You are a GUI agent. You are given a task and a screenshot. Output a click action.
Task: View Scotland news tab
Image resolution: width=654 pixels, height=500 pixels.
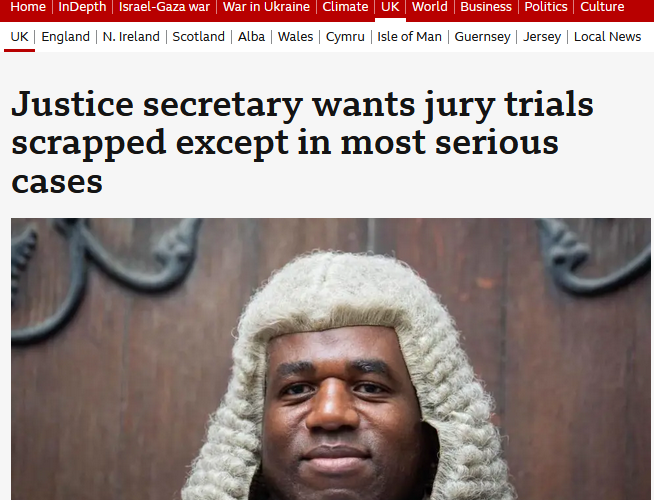199,37
